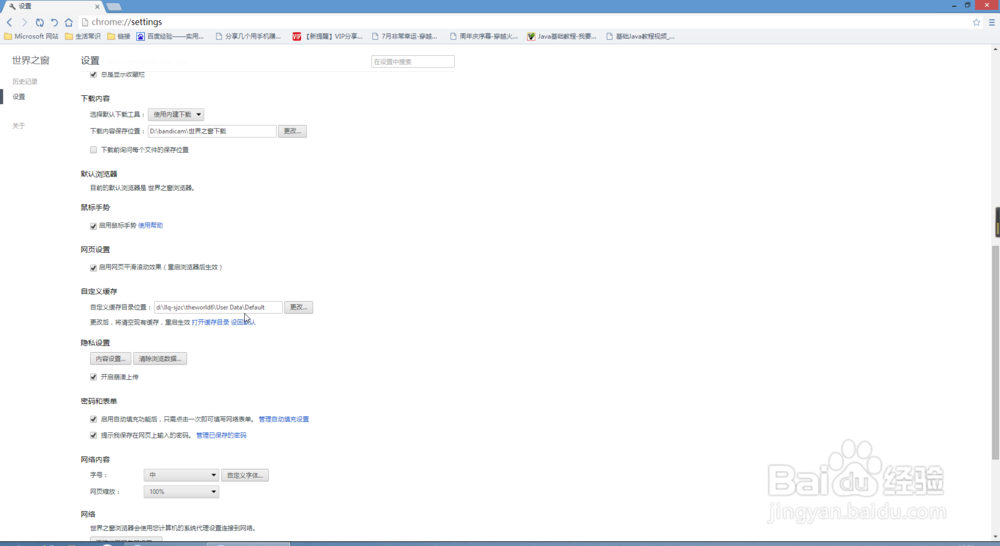Click the scrollbar down arrow
The image size is (1000, 546).
click(x=996, y=536)
